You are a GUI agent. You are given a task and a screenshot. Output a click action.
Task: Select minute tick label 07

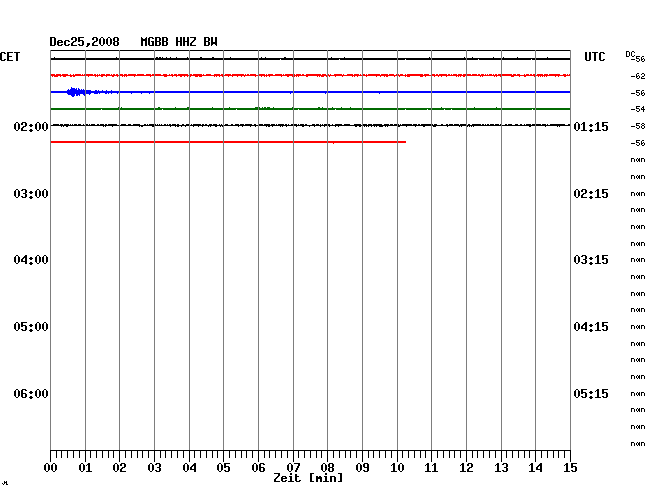[x=293, y=467]
